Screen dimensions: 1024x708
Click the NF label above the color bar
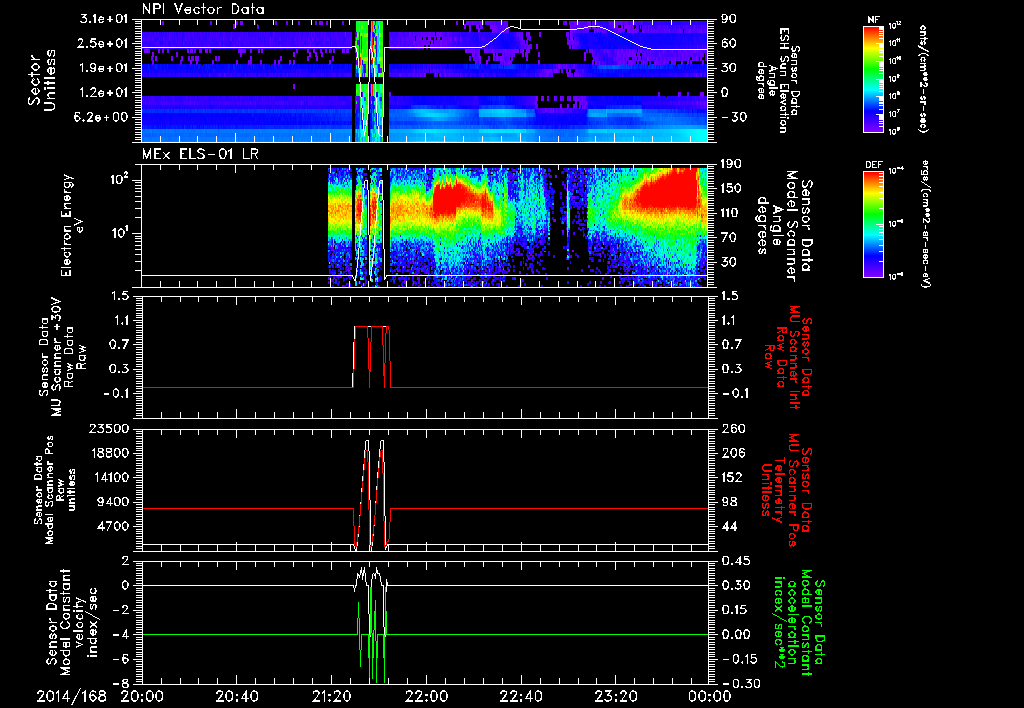click(873, 20)
